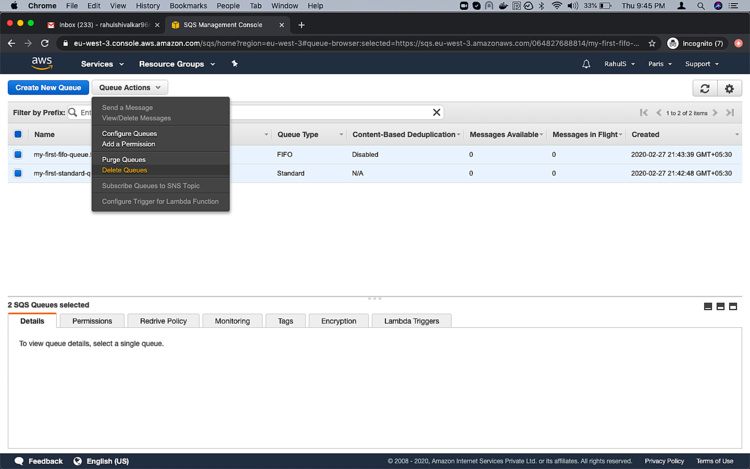This screenshot has height=469, width=750.
Task: Toggle the select-all queues checkbox
Action: (x=18, y=134)
